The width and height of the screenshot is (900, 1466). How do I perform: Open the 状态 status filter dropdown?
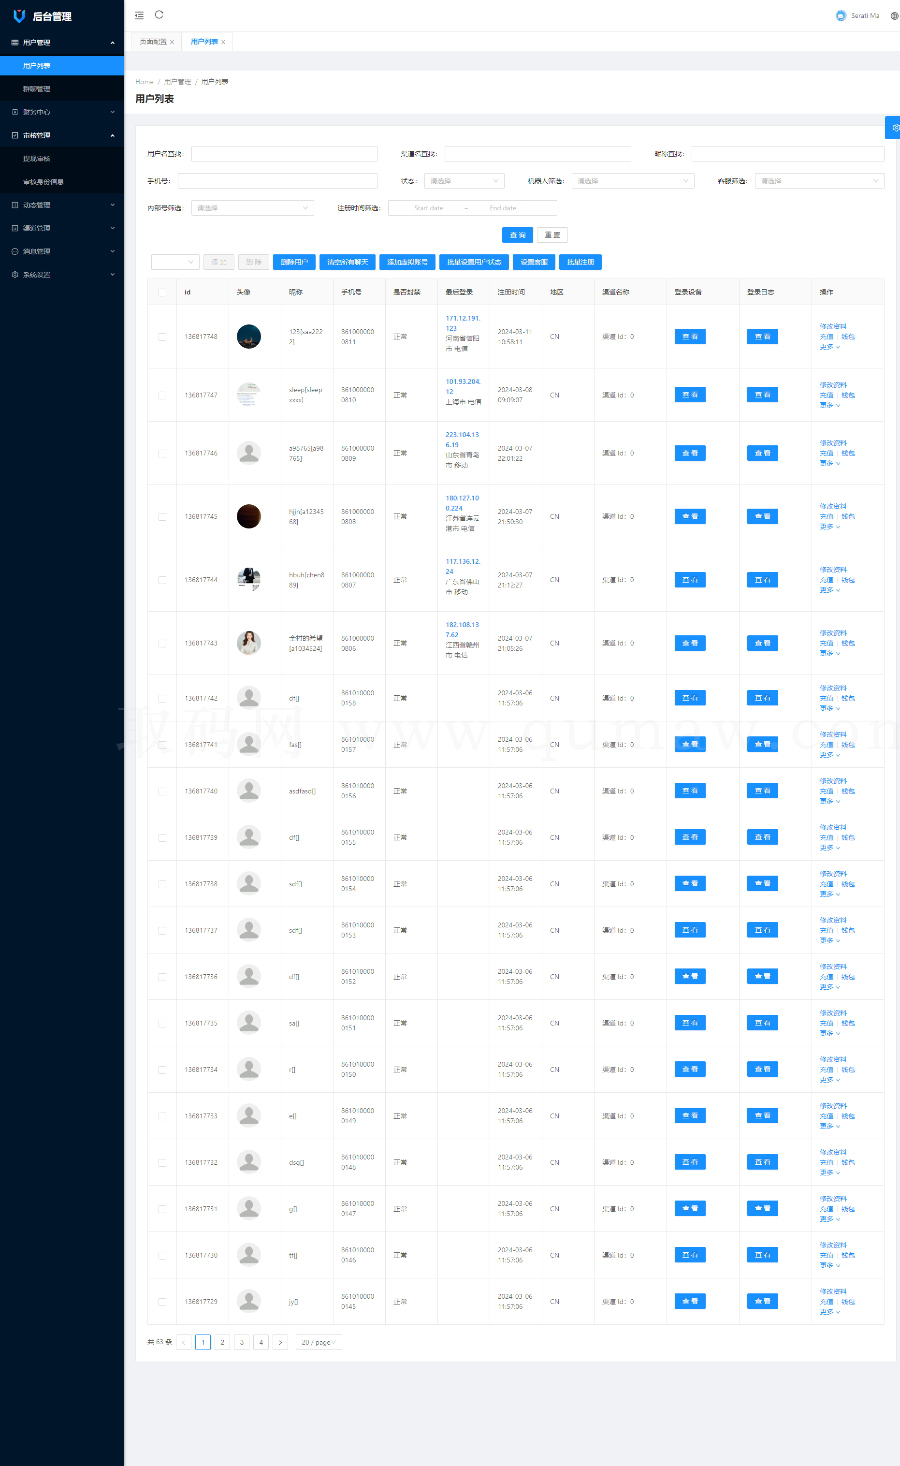point(463,181)
